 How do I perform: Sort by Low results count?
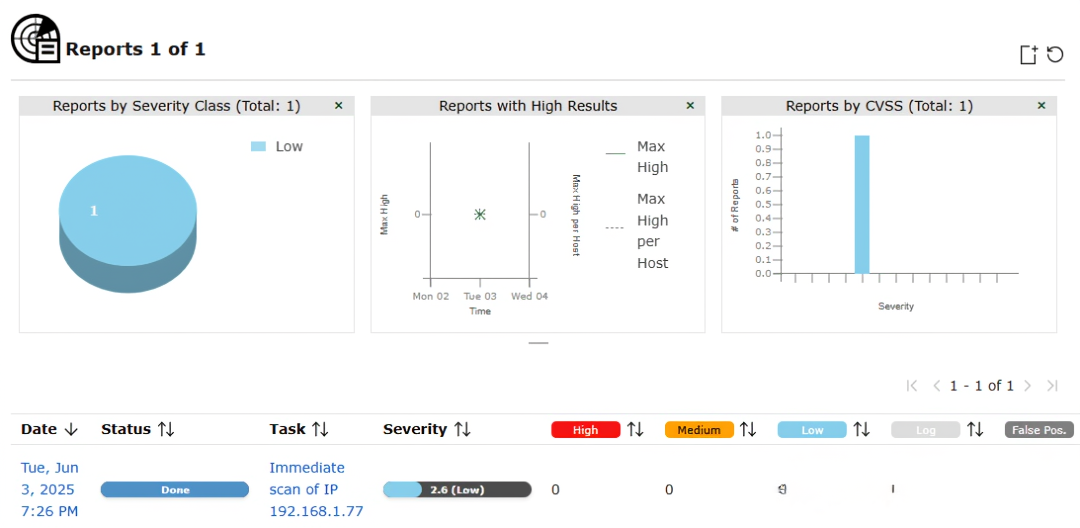[861, 430]
